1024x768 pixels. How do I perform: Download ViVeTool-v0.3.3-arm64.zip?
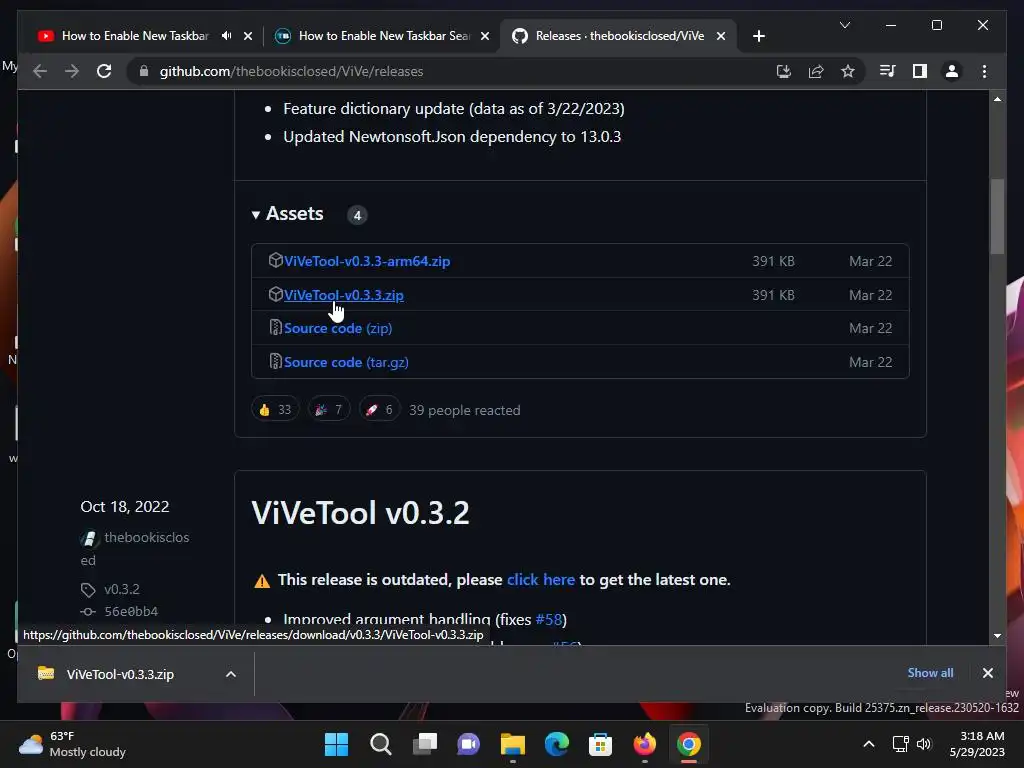pos(367,261)
